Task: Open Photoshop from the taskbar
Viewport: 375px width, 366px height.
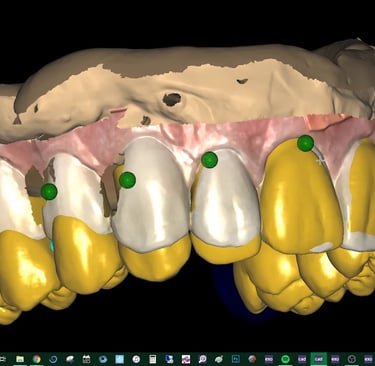Action: [x=236, y=359]
